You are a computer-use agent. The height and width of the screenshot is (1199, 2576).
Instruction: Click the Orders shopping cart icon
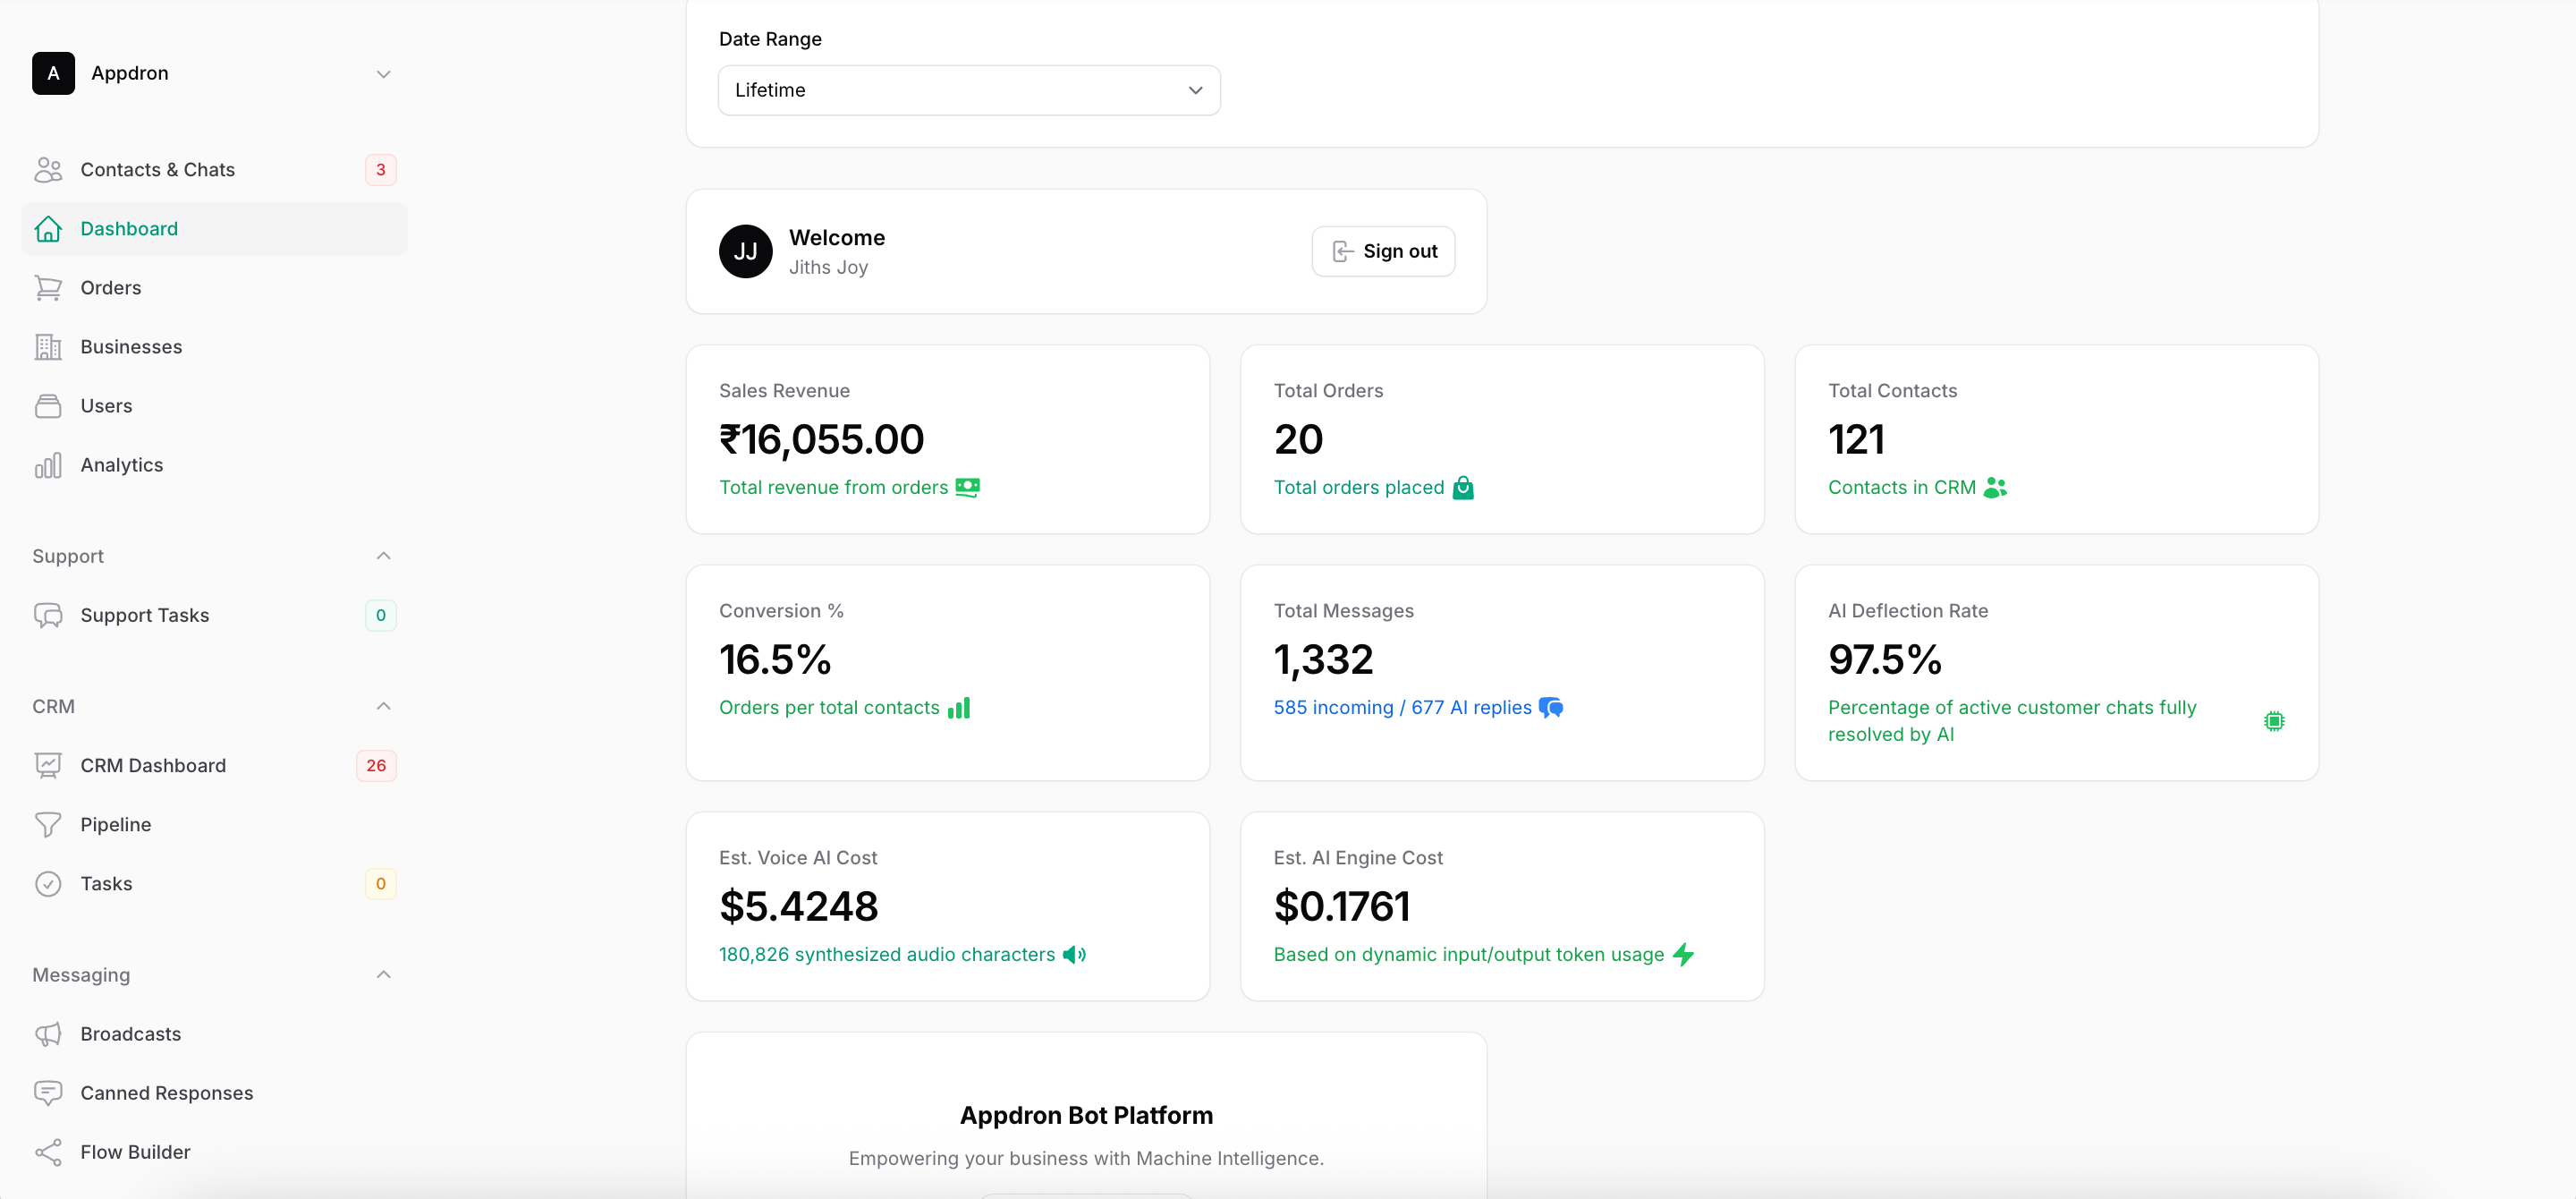48,288
